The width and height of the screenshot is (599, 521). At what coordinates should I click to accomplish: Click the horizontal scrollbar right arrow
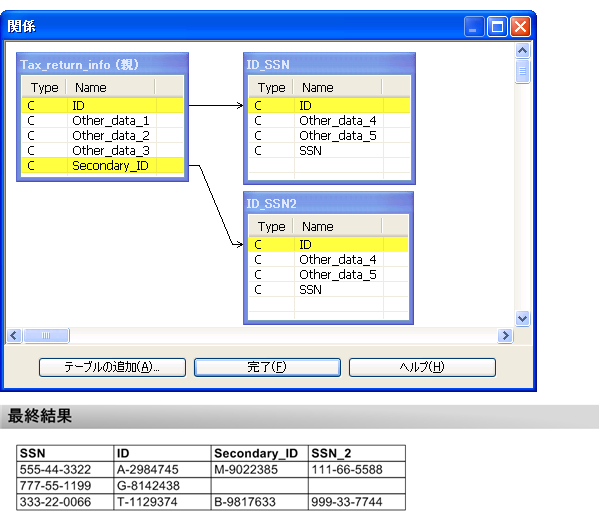(x=505, y=336)
